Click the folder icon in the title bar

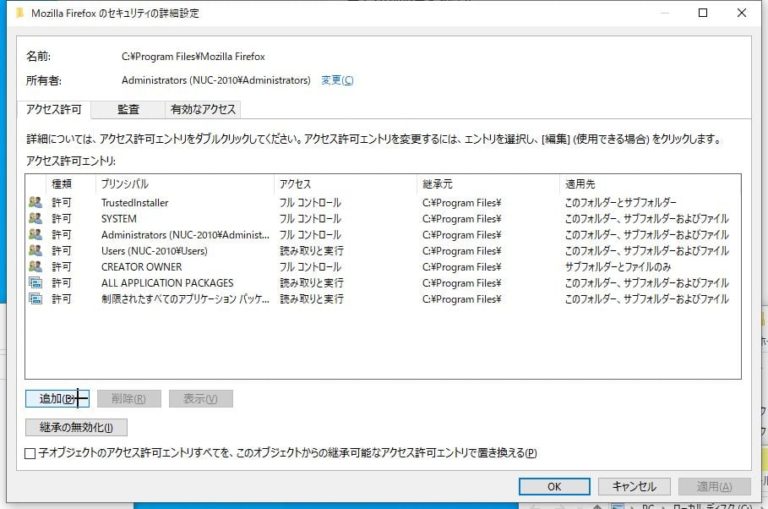pos(20,13)
